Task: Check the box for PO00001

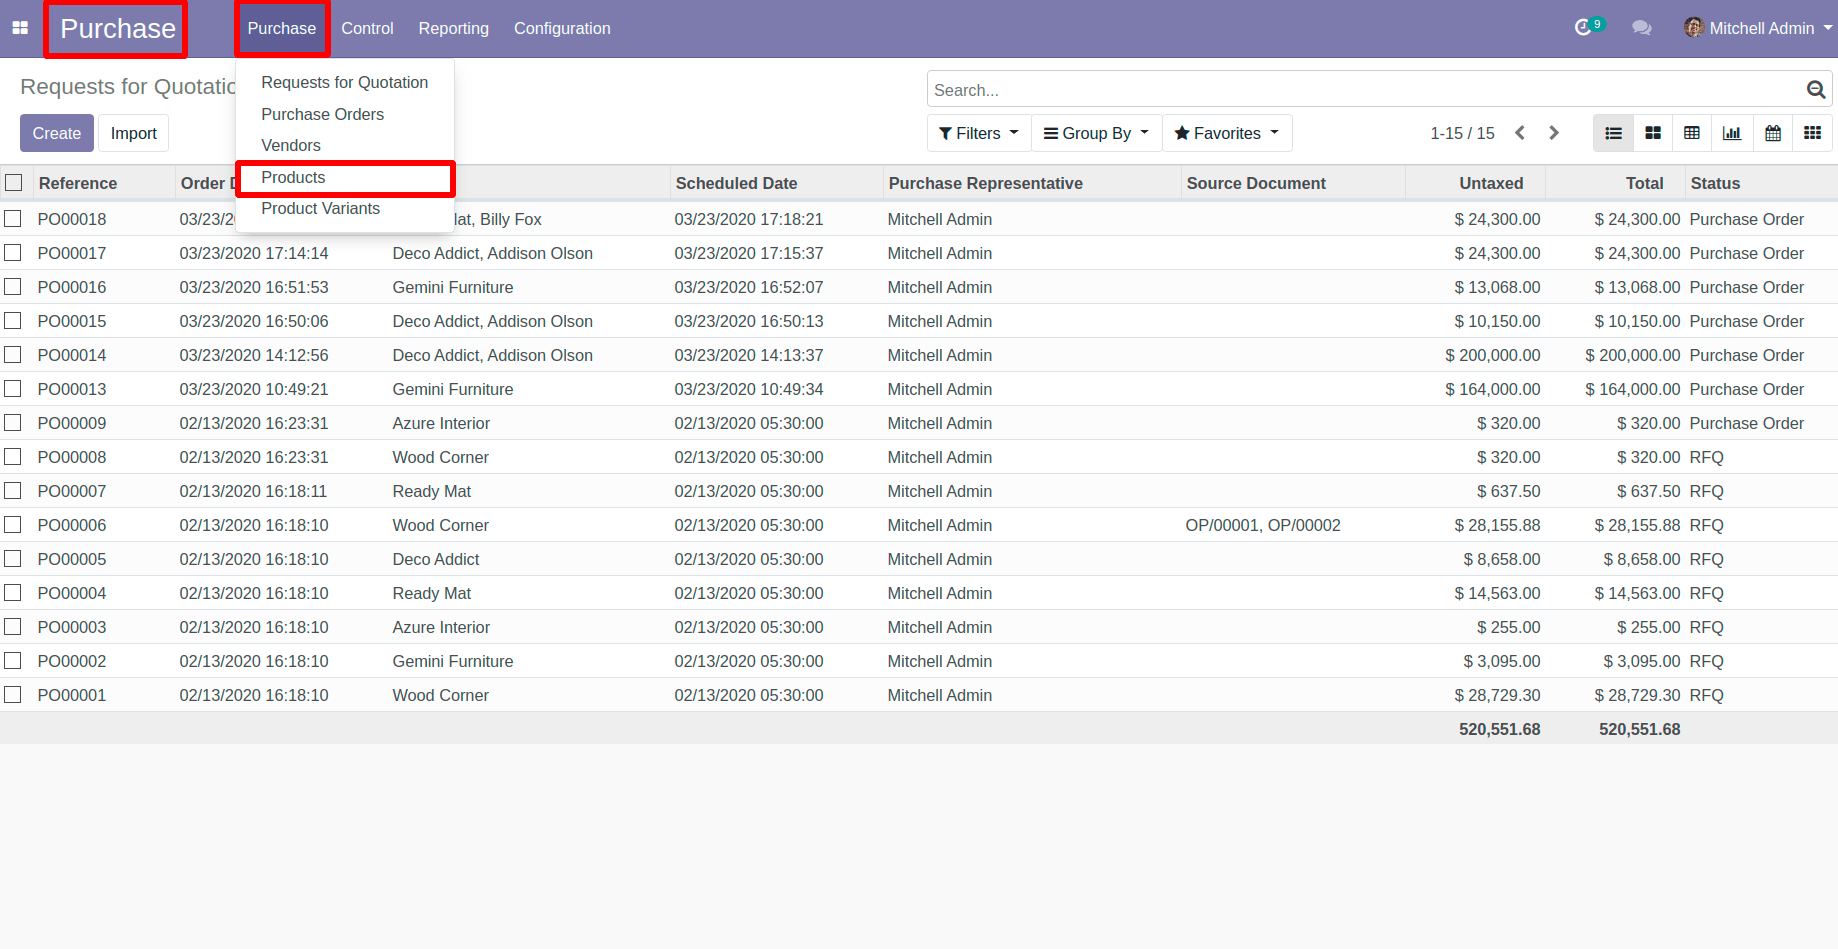Action: click(x=13, y=695)
